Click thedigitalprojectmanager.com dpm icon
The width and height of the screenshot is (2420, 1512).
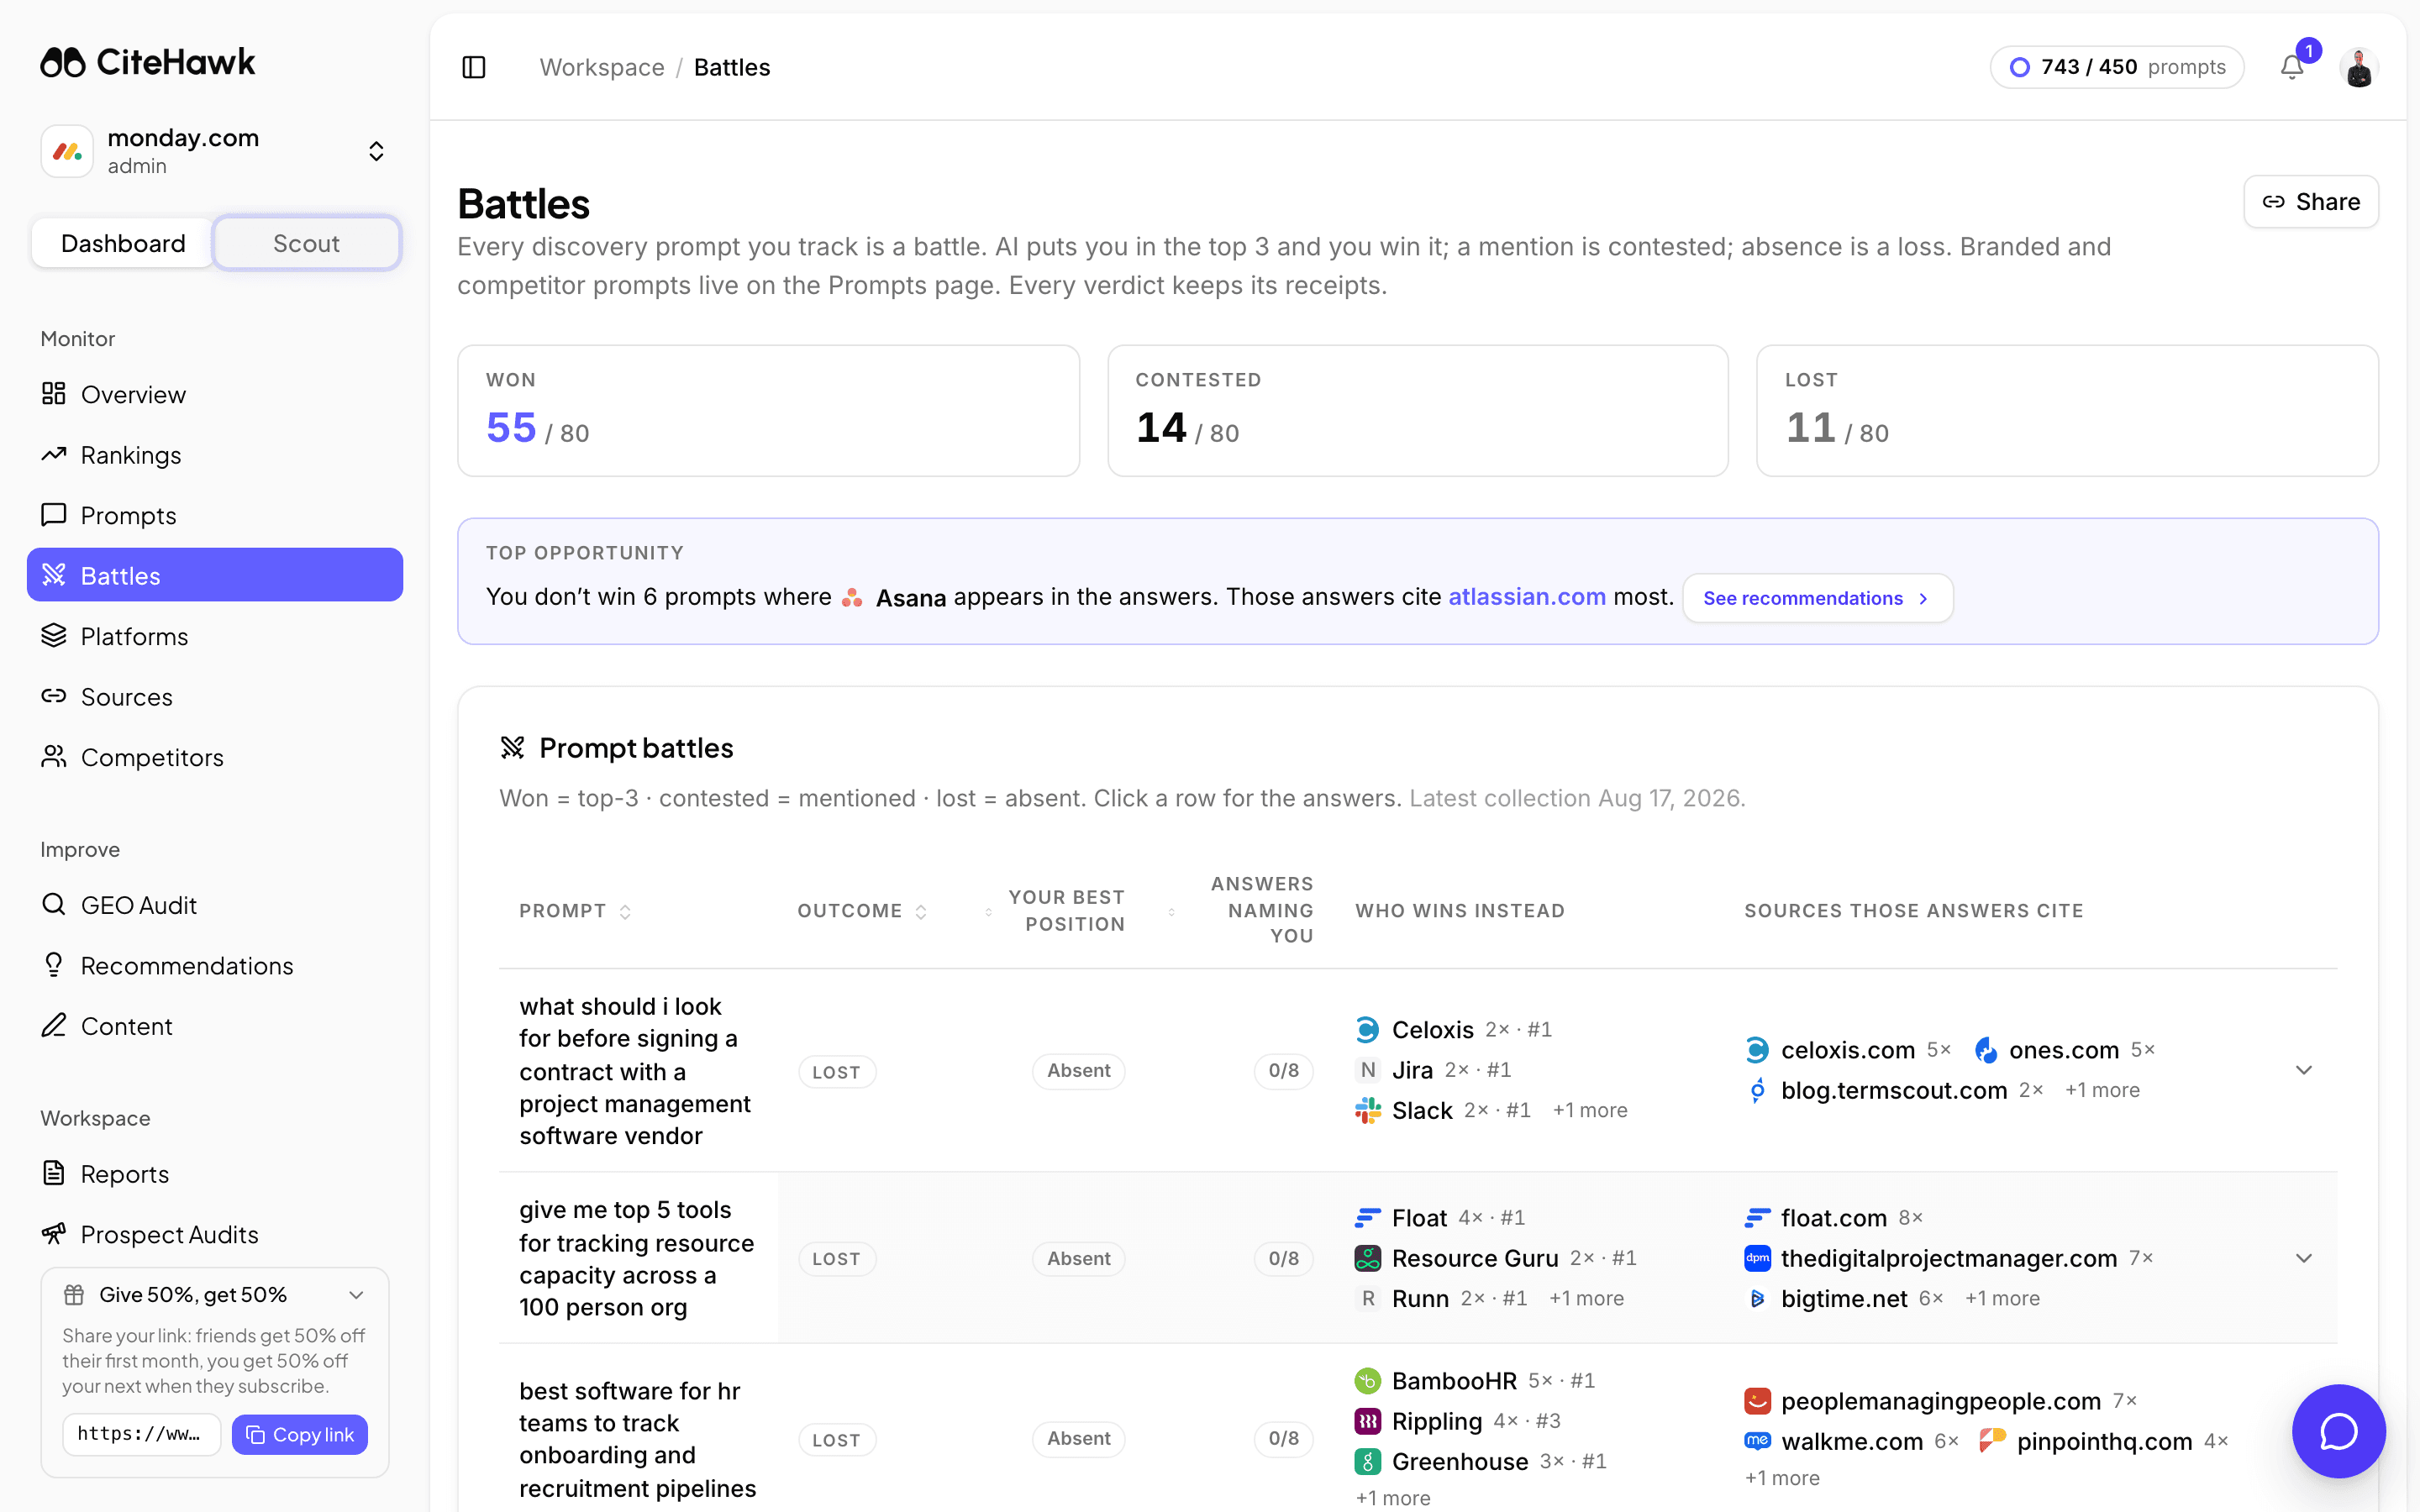pyautogui.click(x=1757, y=1258)
